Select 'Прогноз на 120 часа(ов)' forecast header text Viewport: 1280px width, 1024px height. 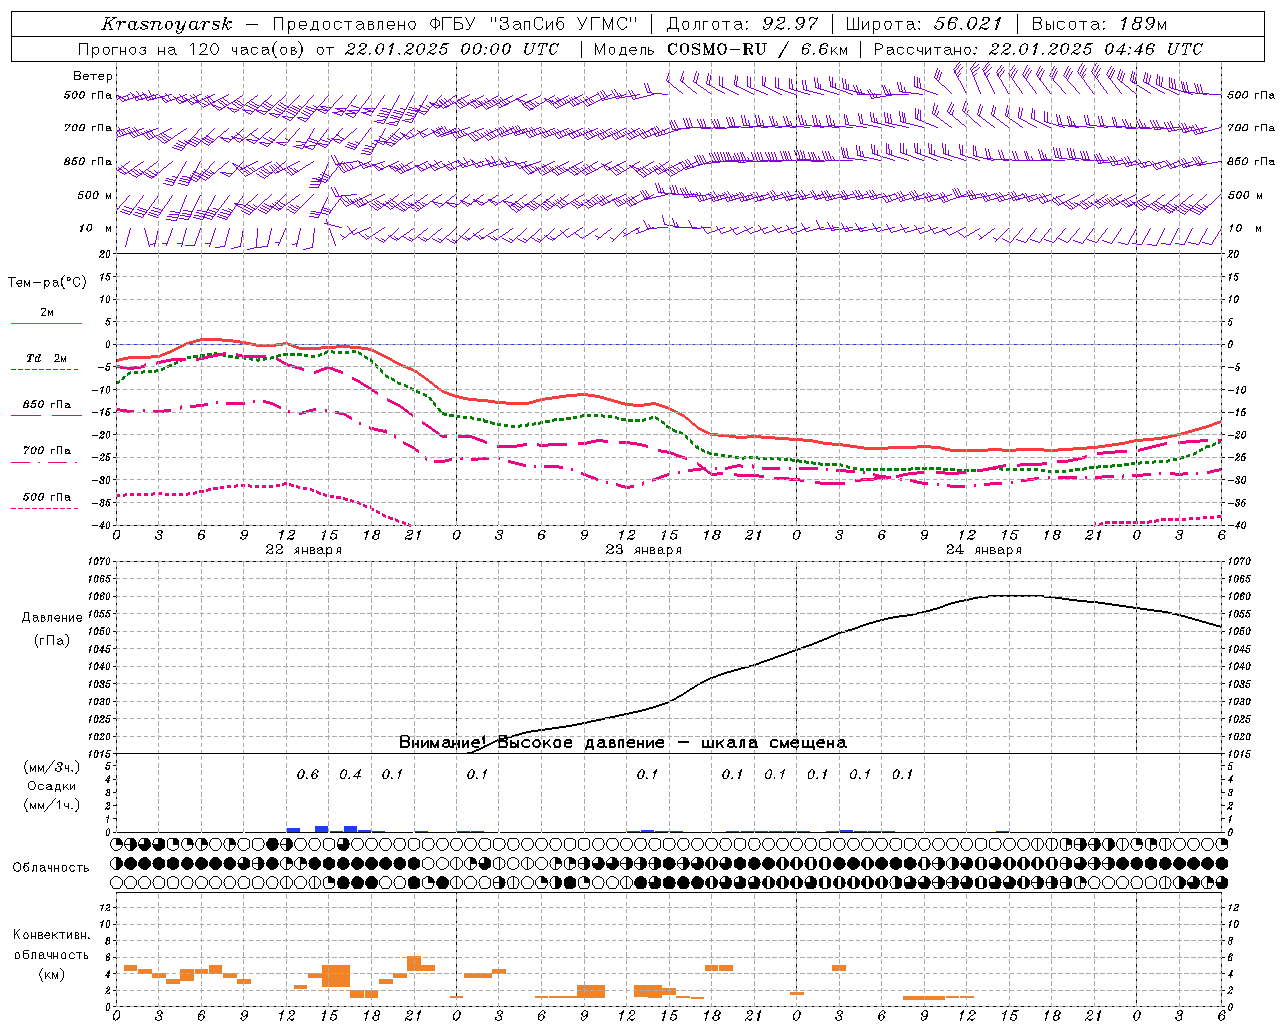click(x=193, y=49)
